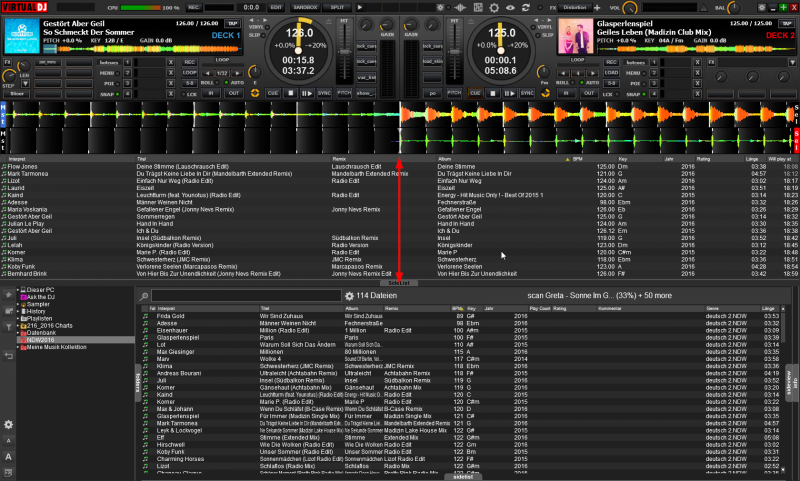Eject track using Deck 1 eject icon
The width and height of the screenshot is (800, 481).
(x=329, y=21)
